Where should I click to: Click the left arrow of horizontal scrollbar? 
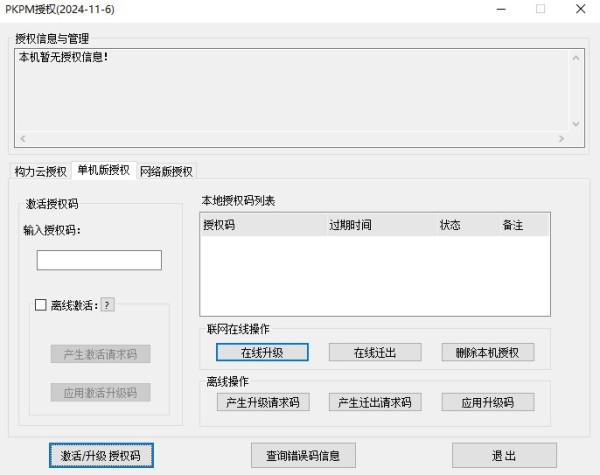coord(23,139)
